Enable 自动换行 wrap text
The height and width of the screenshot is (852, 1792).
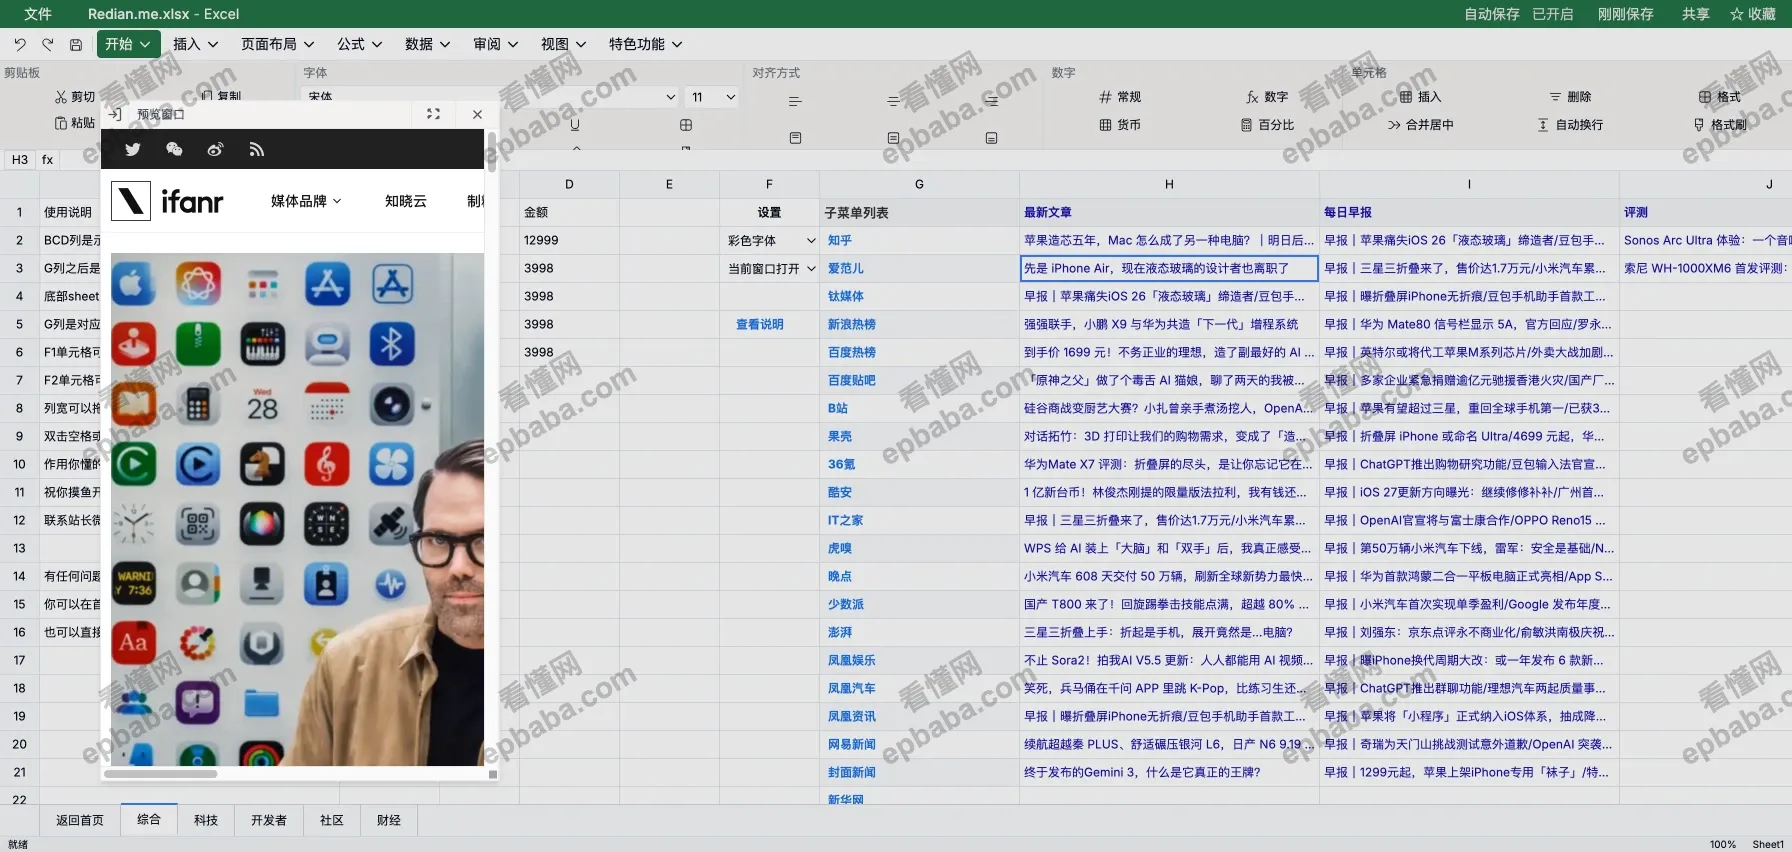tap(1570, 125)
